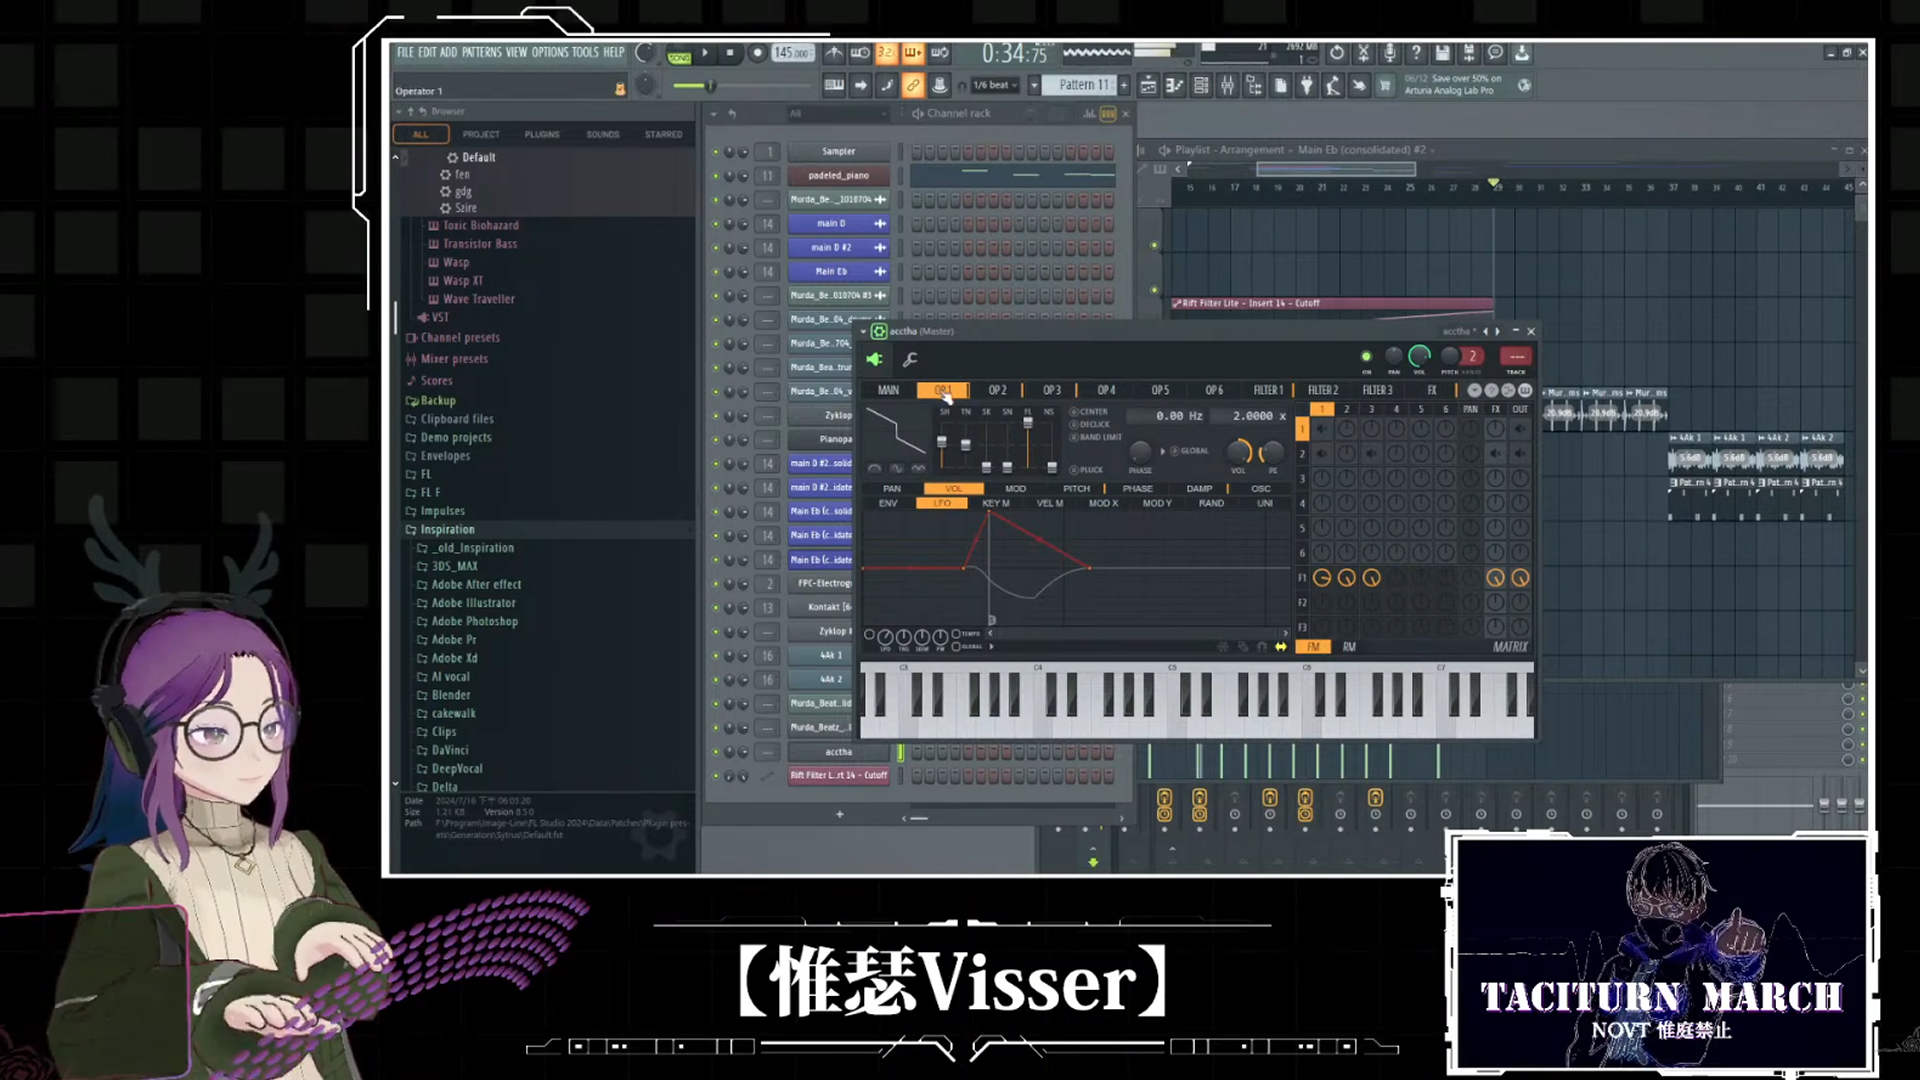The image size is (1920, 1080).
Task: Click the graph editor icon in Channel rack
Action: pos(1089,114)
